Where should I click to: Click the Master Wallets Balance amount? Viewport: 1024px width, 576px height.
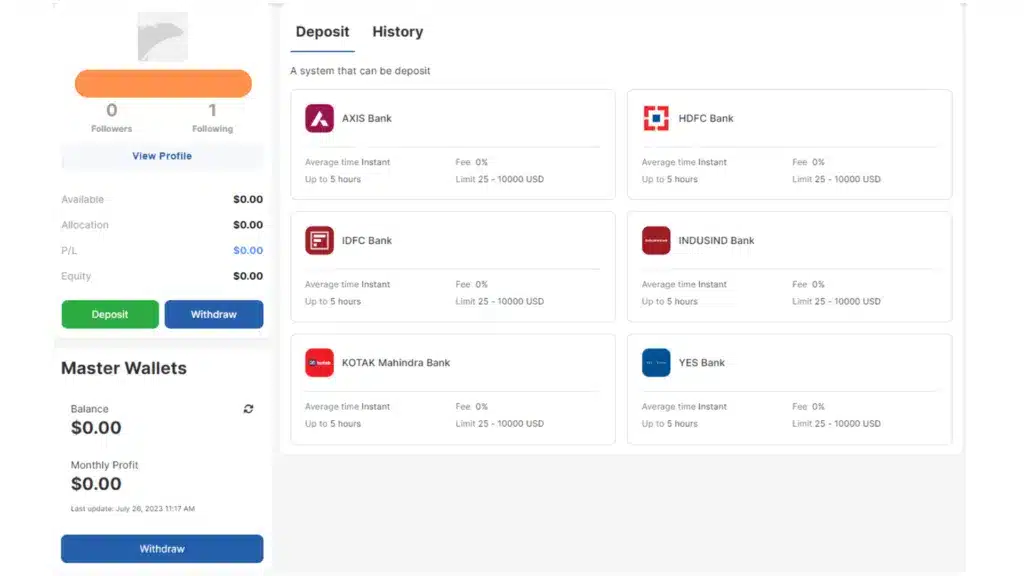[96, 428]
